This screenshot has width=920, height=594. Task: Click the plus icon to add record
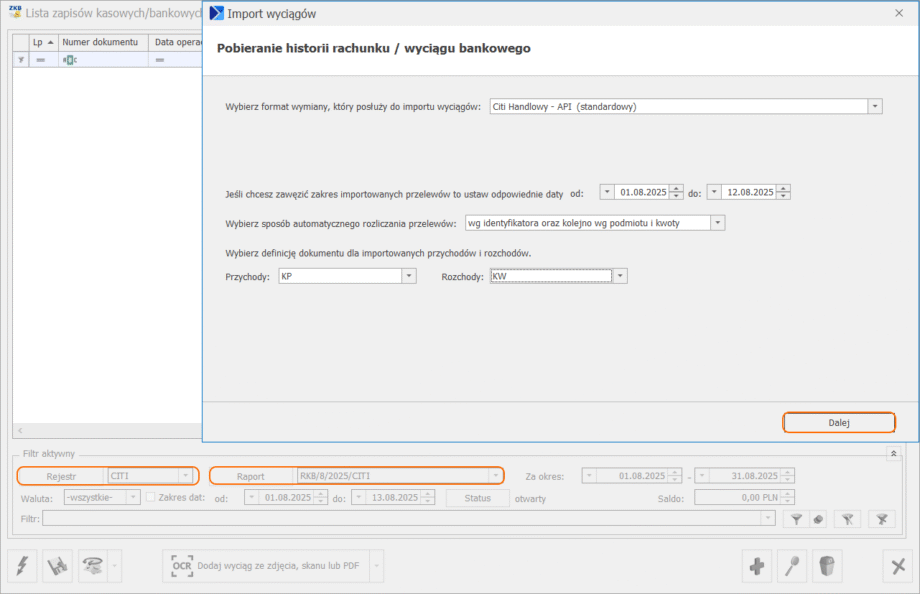click(757, 567)
